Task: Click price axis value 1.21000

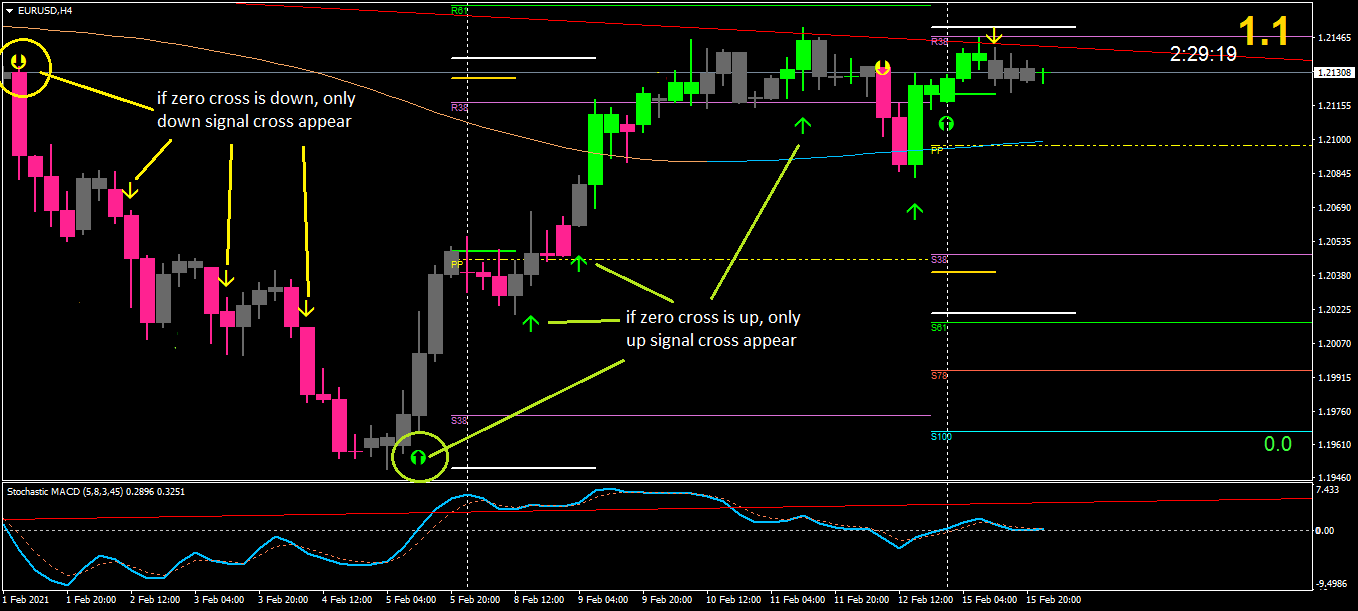Action: [1335, 140]
